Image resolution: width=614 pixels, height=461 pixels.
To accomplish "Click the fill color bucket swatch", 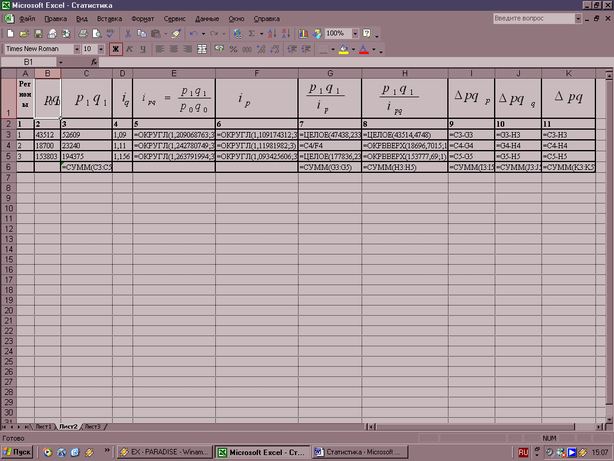I will coord(342,48).
